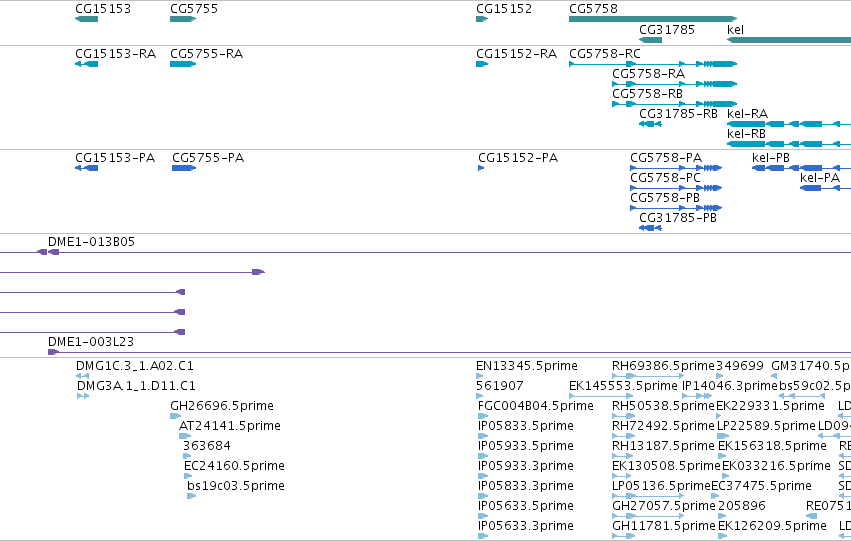Open the CG5758-PA protein label
This screenshot has width=851, height=541.
click(x=666, y=158)
